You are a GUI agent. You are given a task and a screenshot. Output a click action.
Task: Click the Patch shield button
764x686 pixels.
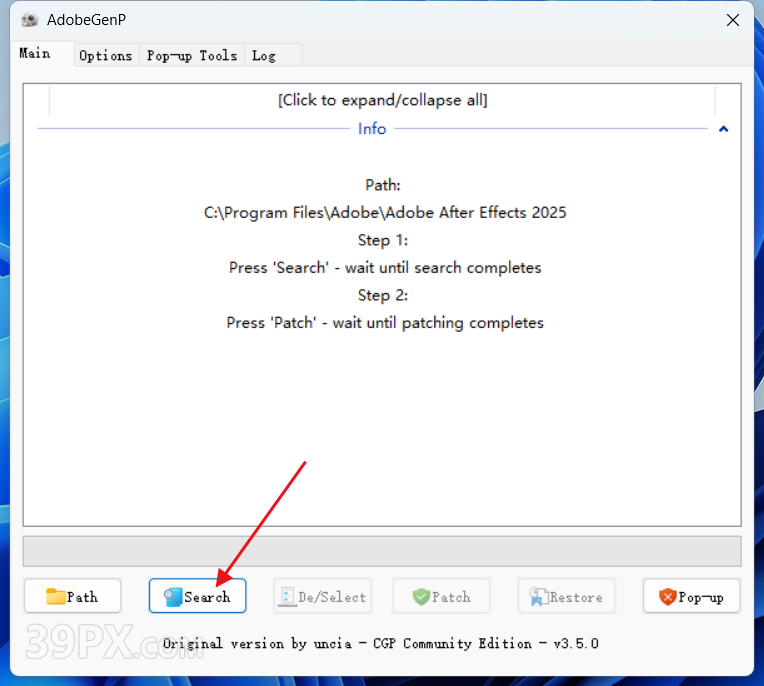click(441, 595)
